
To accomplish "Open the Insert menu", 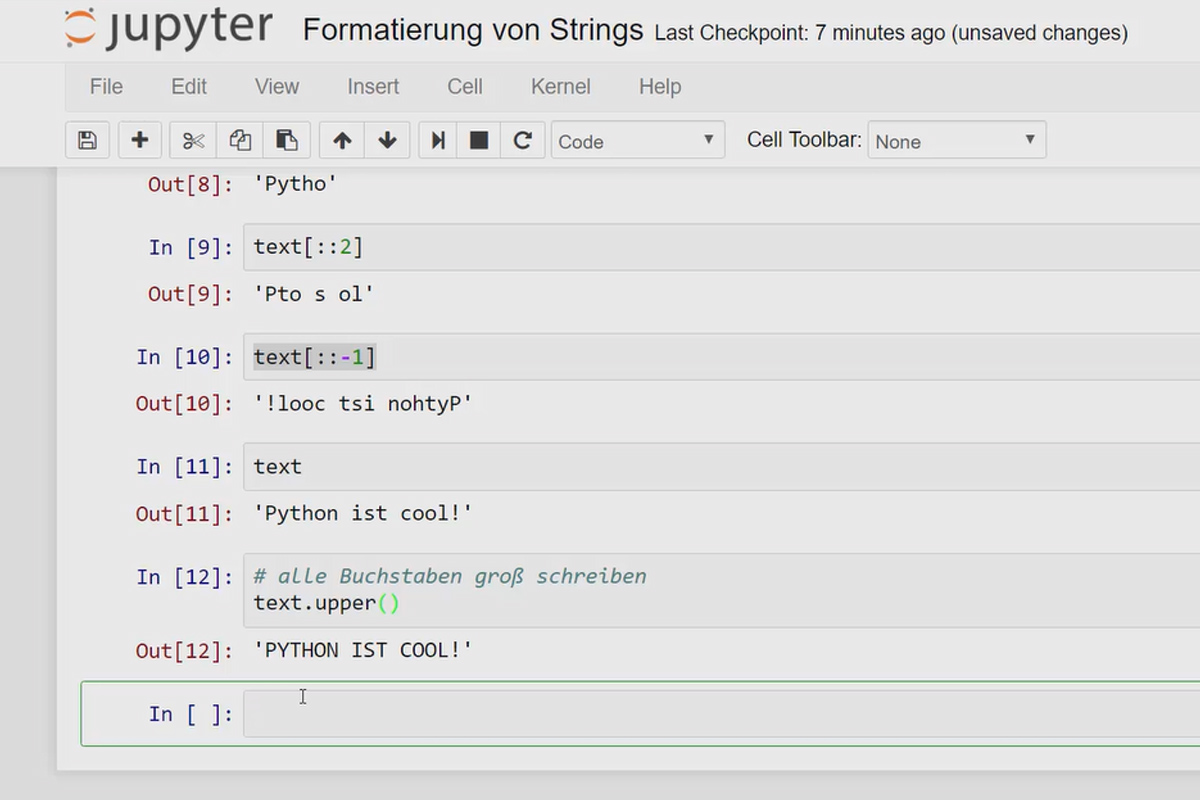I will (x=373, y=87).
